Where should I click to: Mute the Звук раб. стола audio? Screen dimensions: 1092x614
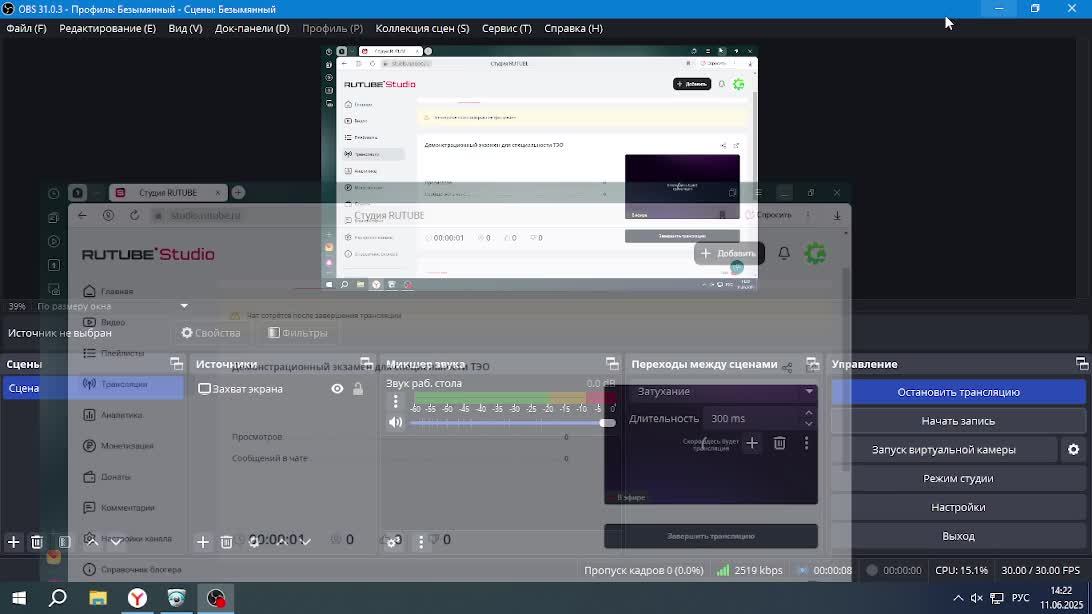(x=396, y=422)
